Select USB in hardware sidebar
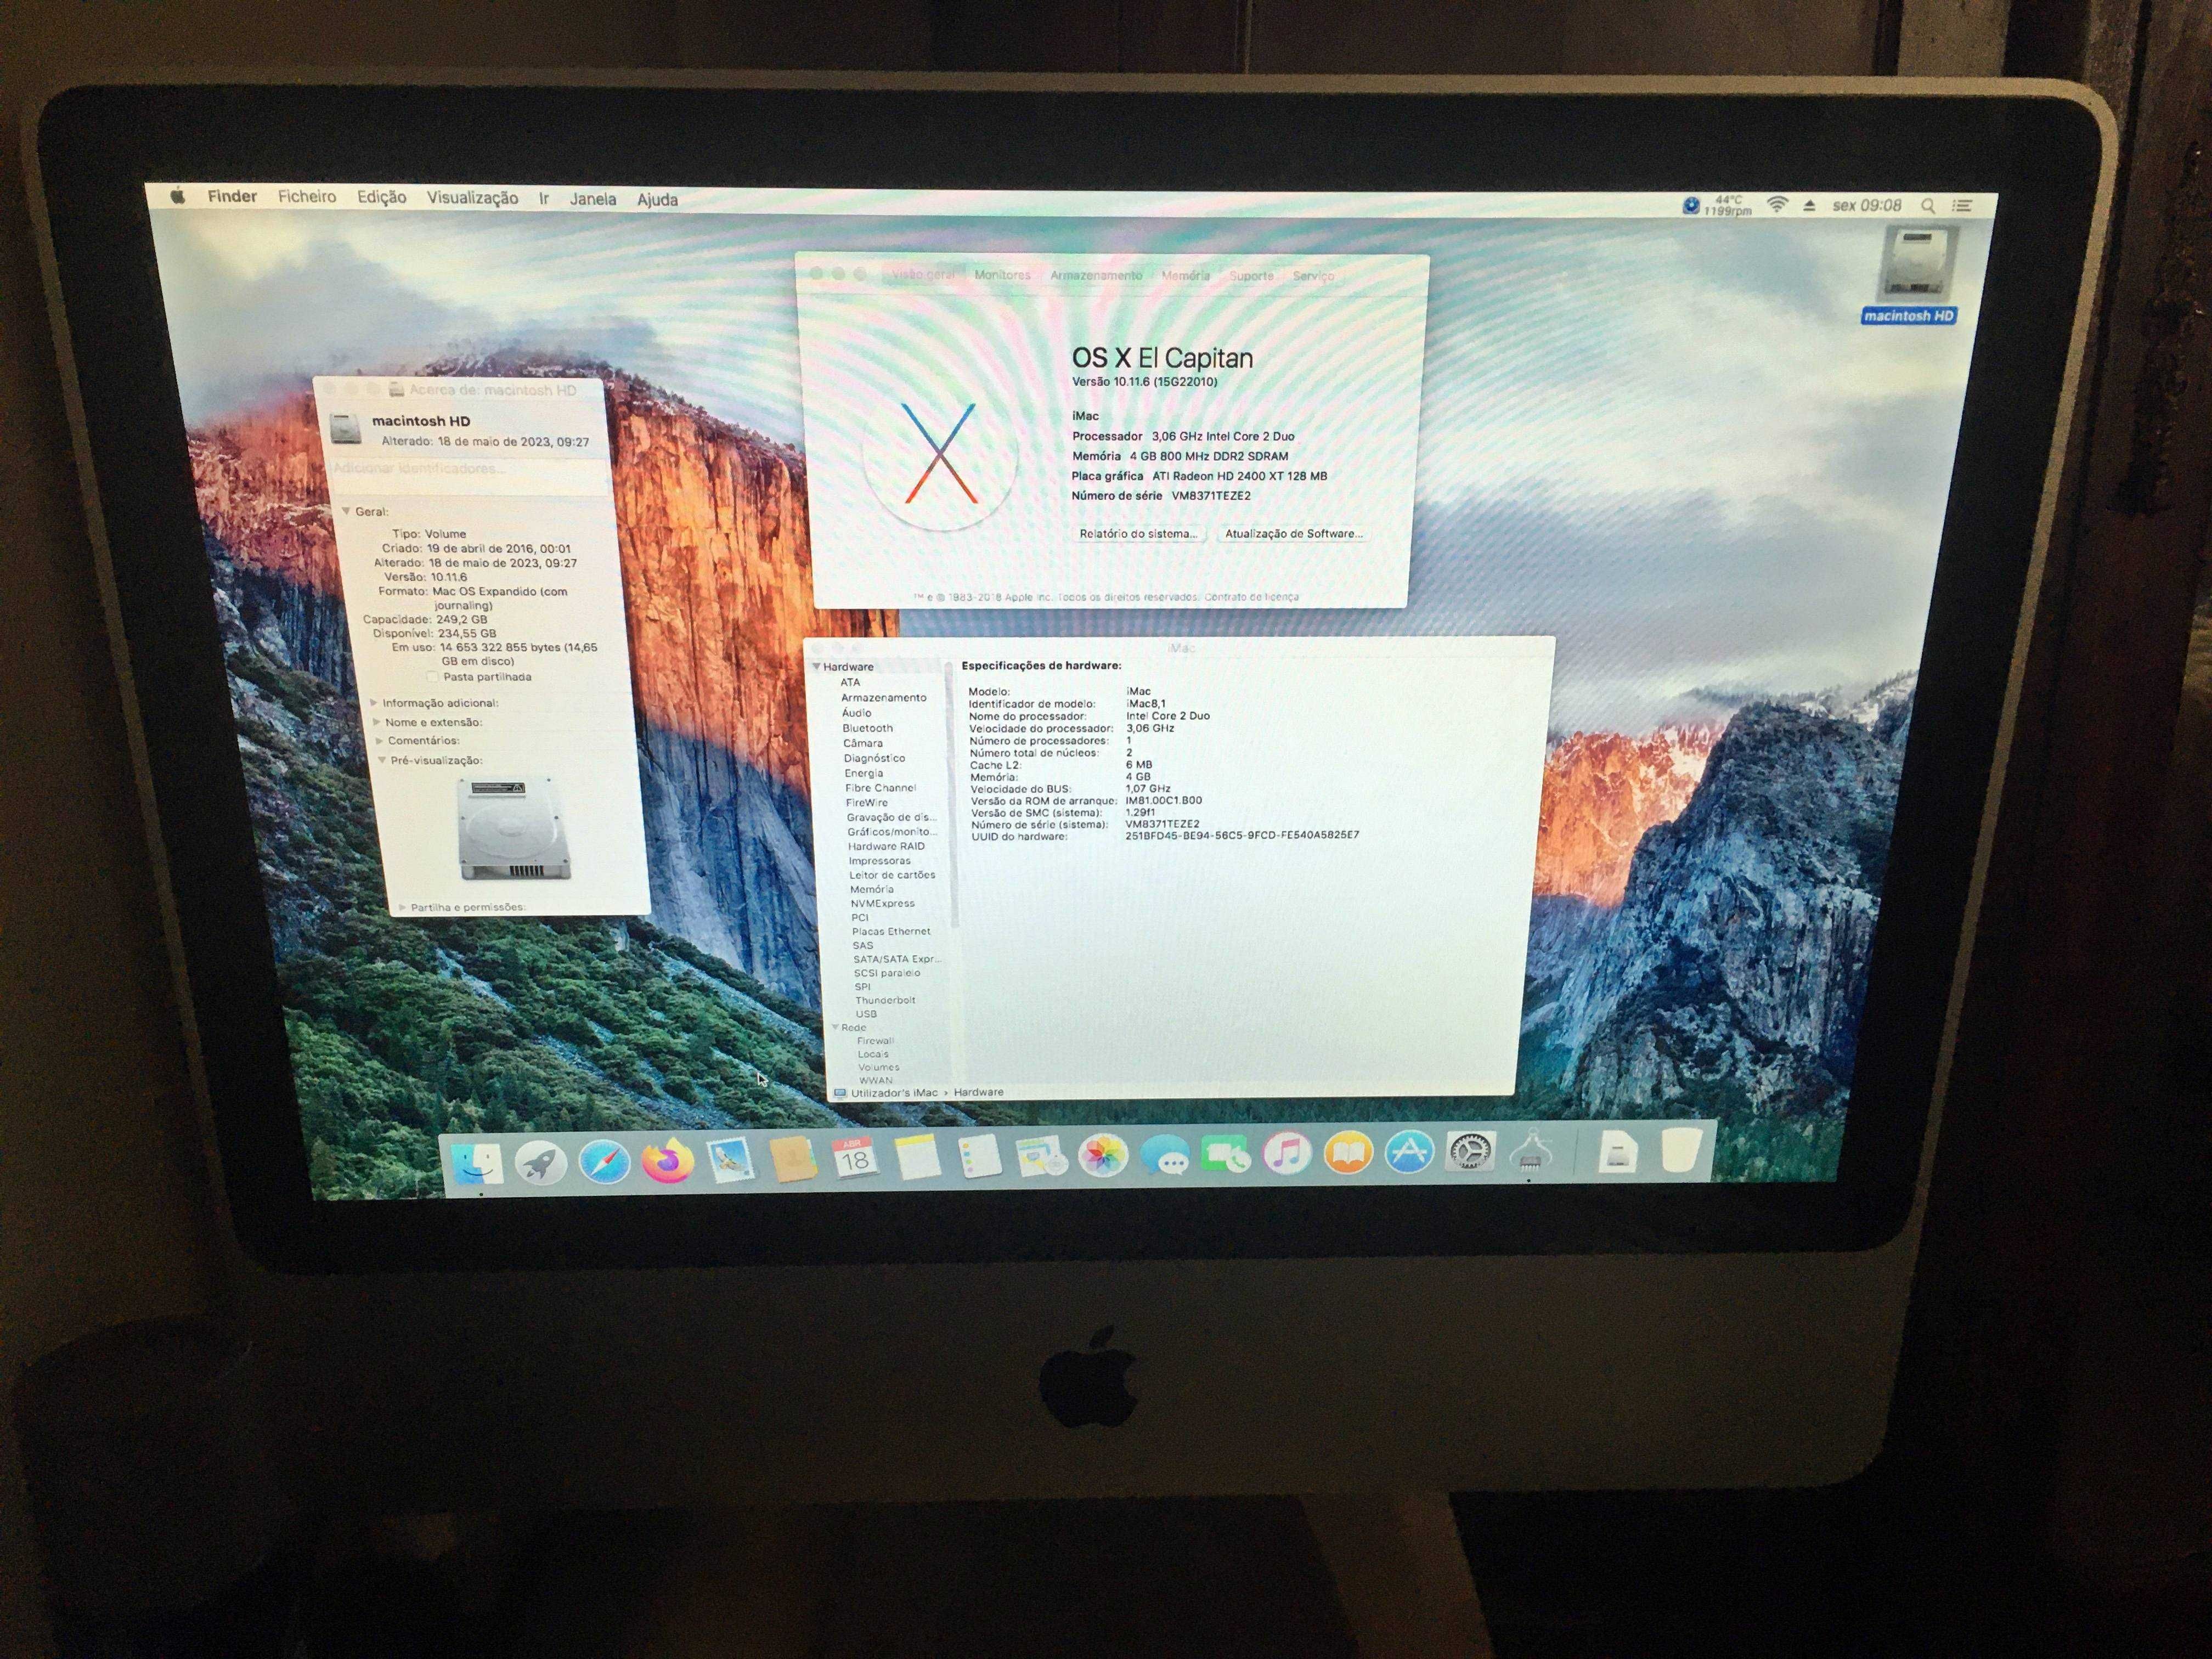This screenshot has height=1659, width=2212. pos(866,1014)
